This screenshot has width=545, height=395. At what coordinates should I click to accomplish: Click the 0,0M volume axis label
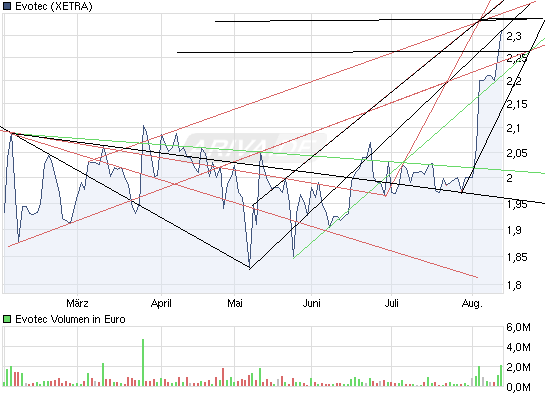518,387
